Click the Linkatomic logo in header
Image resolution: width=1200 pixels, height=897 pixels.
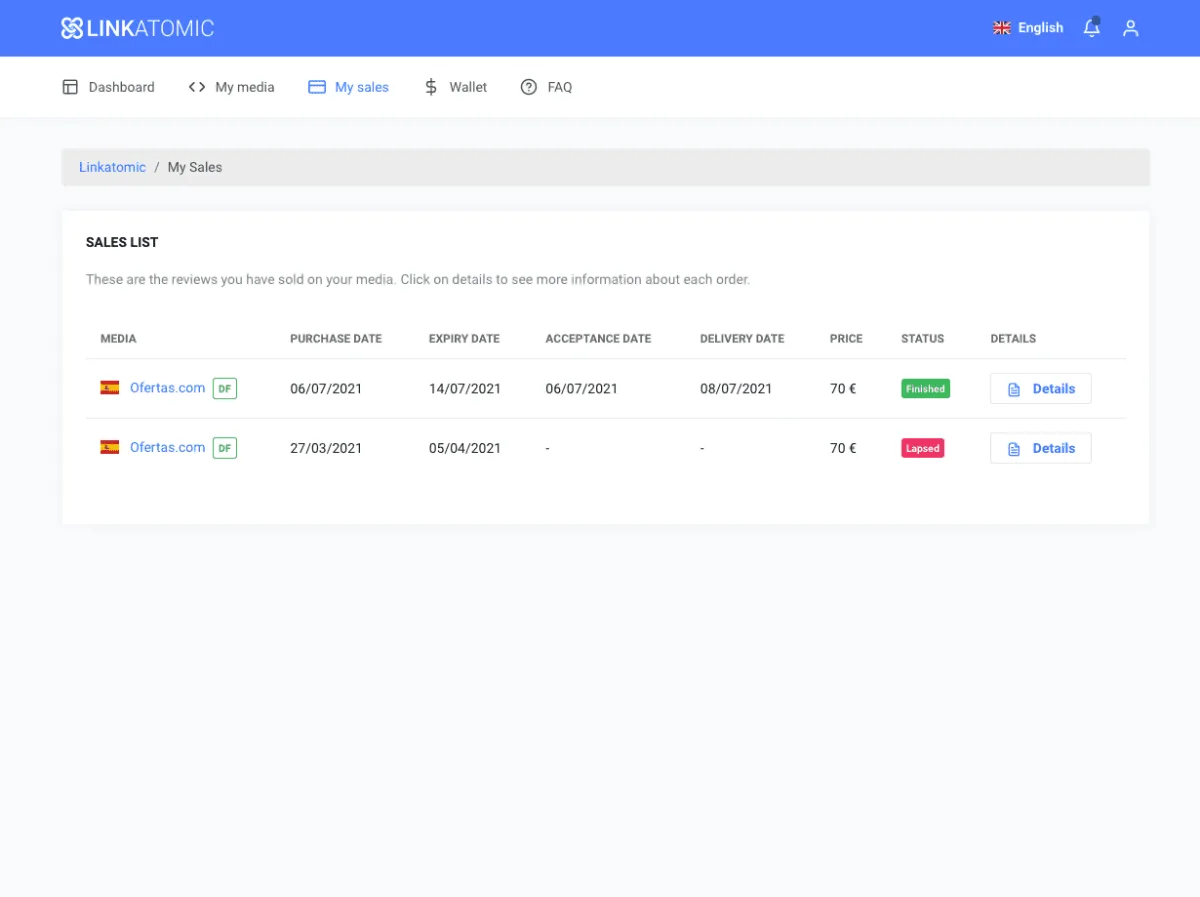coord(137,28)
